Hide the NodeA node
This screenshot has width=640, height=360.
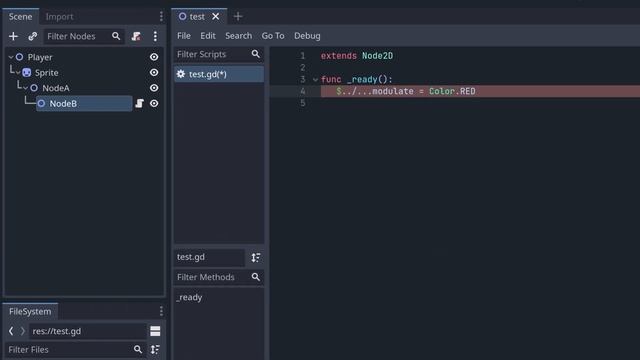pos(154,88)
